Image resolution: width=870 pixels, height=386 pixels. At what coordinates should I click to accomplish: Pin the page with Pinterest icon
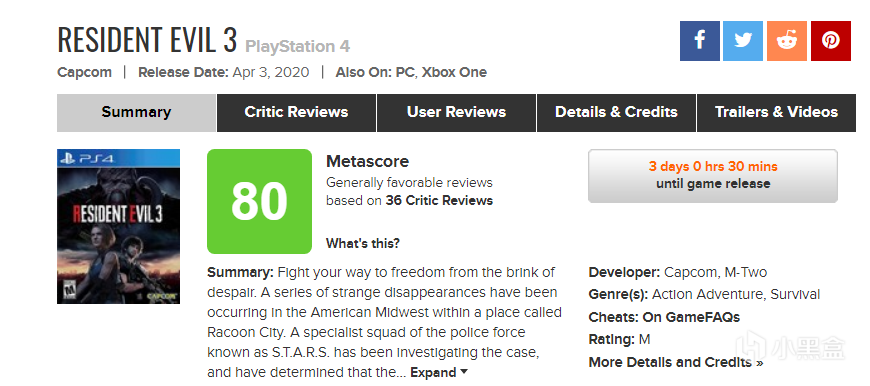(x=831, y=41)
